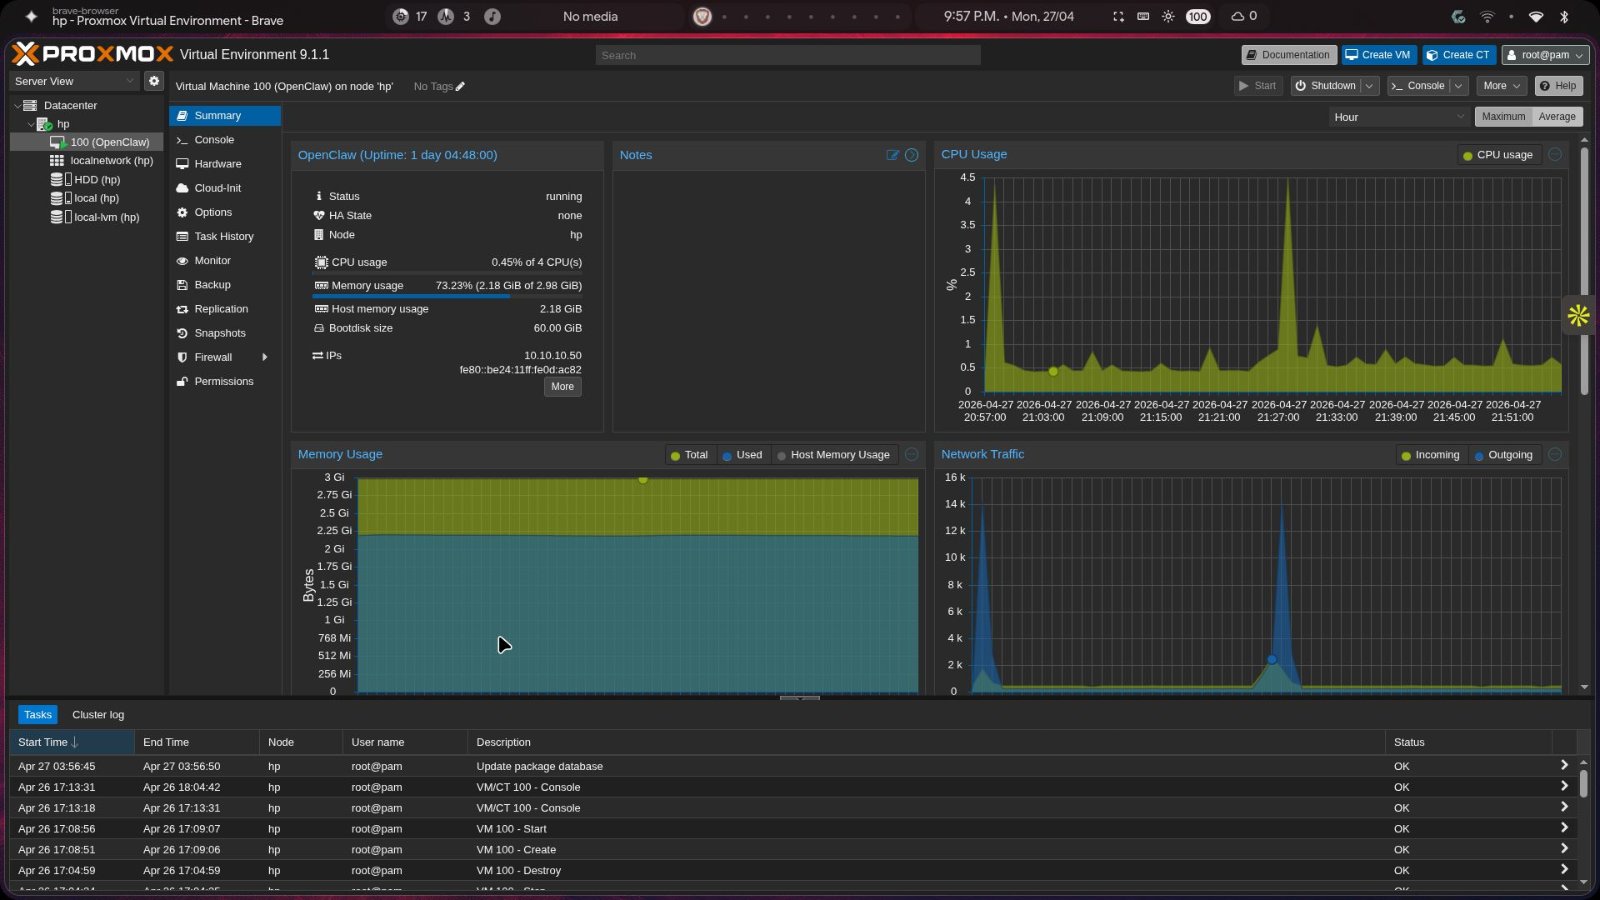1600x900 pixels.
Task: Collapse the Memory Usage panel
Action: click(912, 454)
